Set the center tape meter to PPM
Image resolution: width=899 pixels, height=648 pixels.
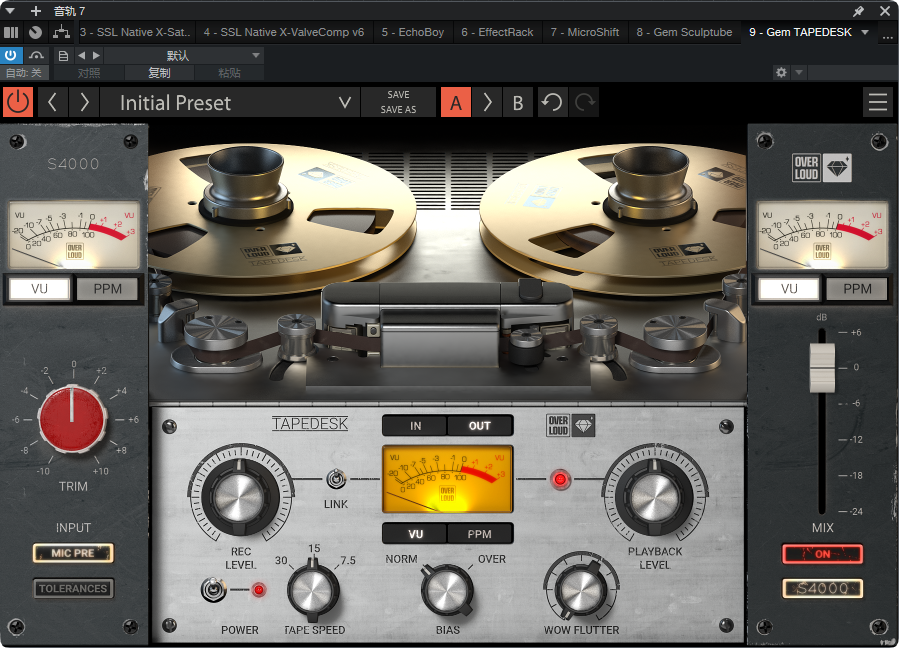pos(480,534)
